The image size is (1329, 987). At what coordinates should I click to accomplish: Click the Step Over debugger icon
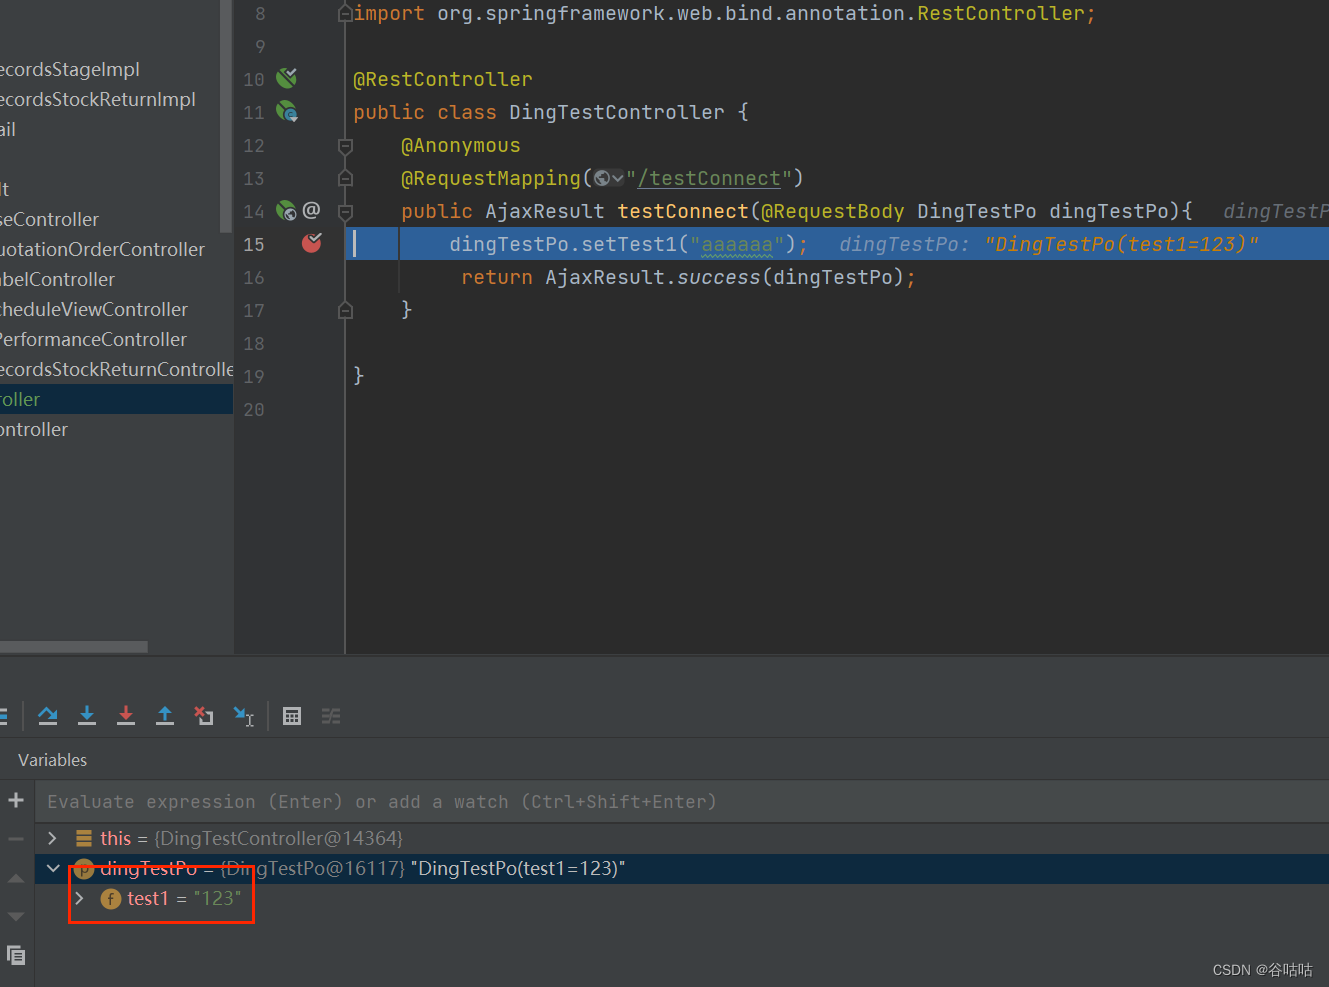(x=48, y=716)
